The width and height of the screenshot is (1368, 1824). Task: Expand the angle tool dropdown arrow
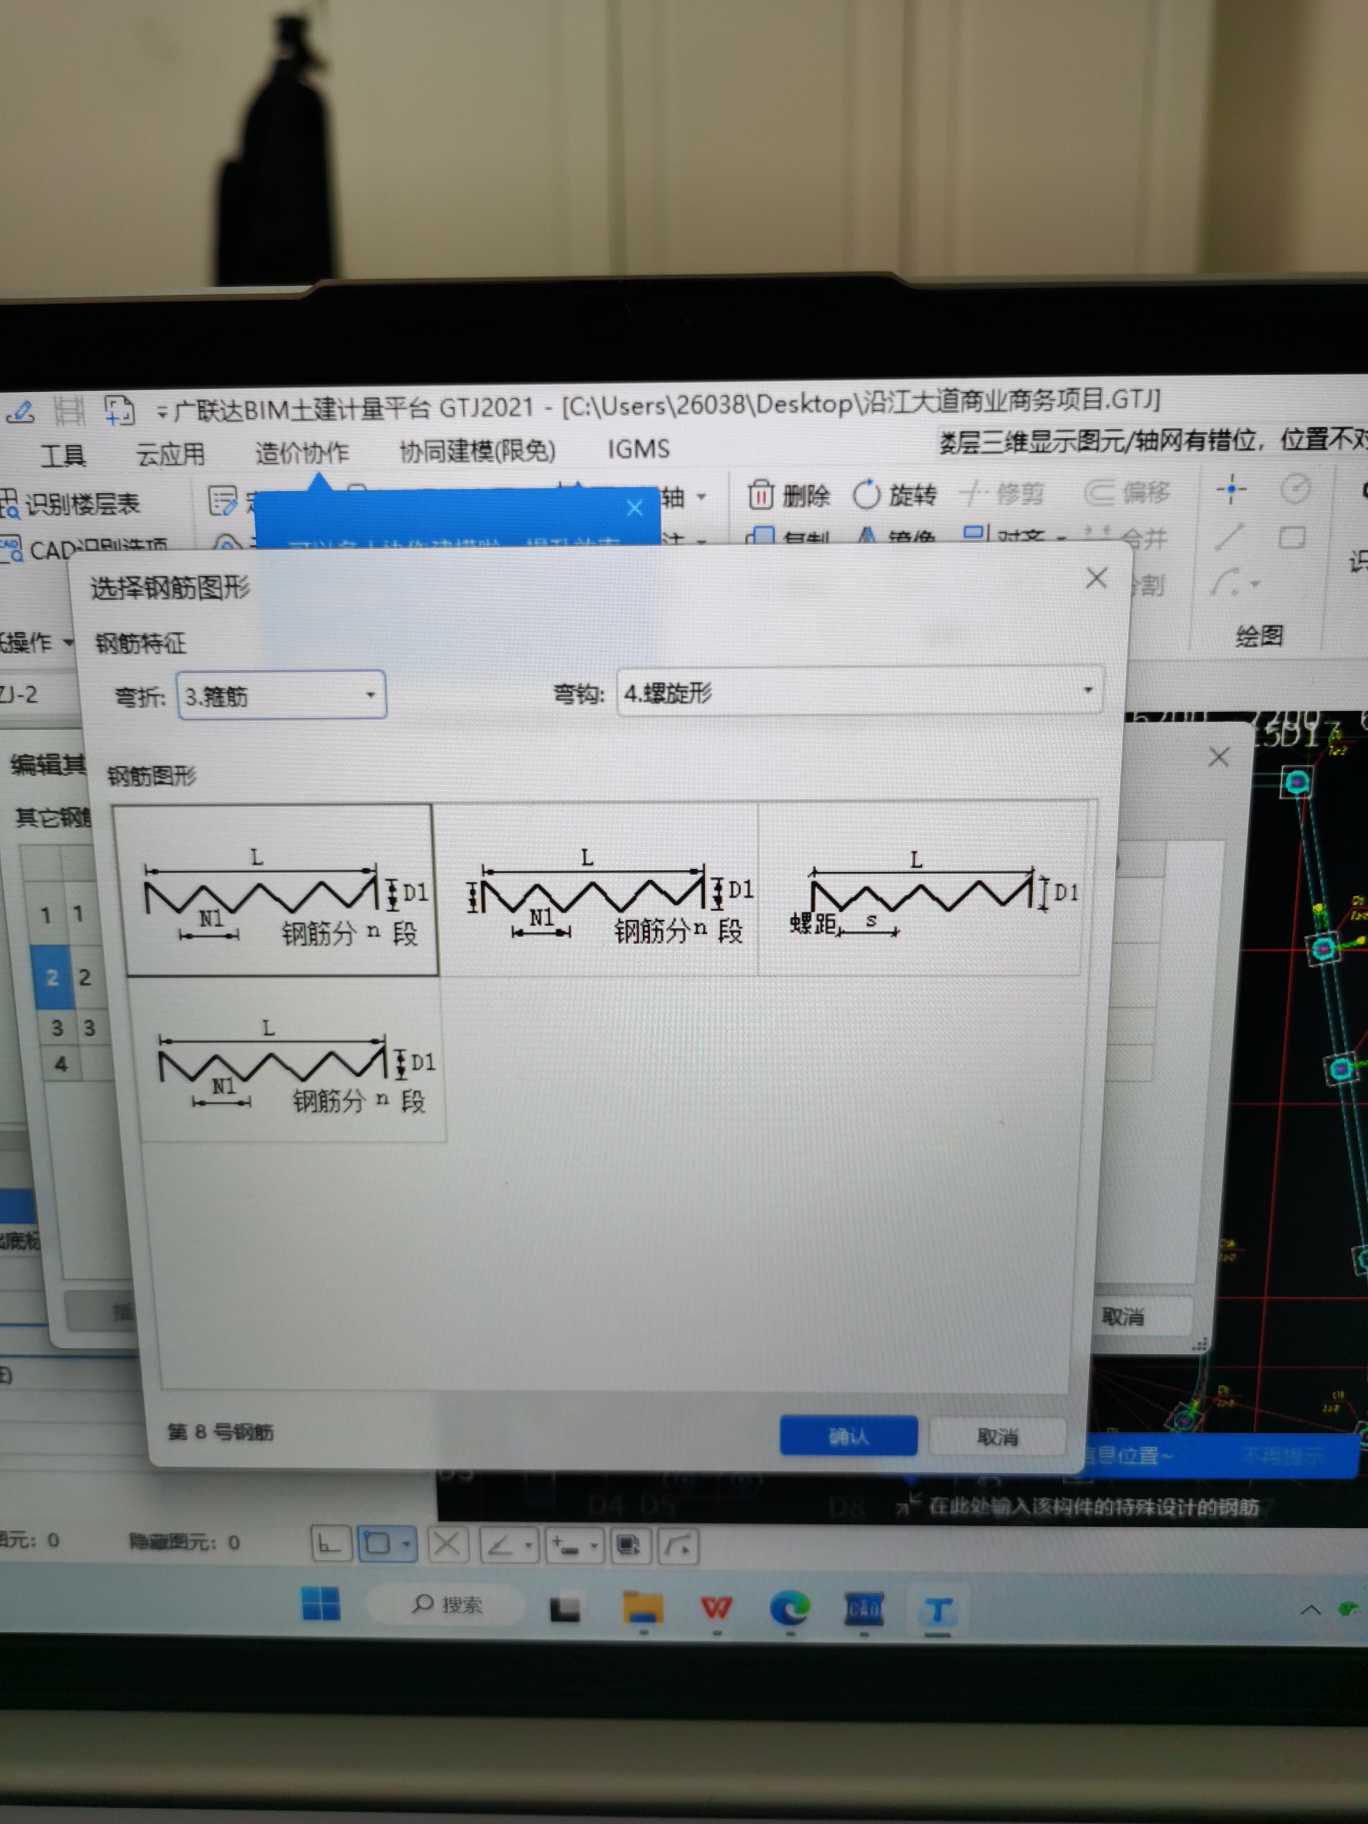point(528,1547)
